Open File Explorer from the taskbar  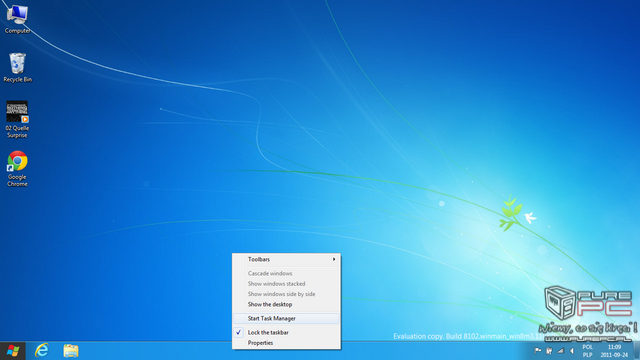pyautogui.click(x=71, y=351)
